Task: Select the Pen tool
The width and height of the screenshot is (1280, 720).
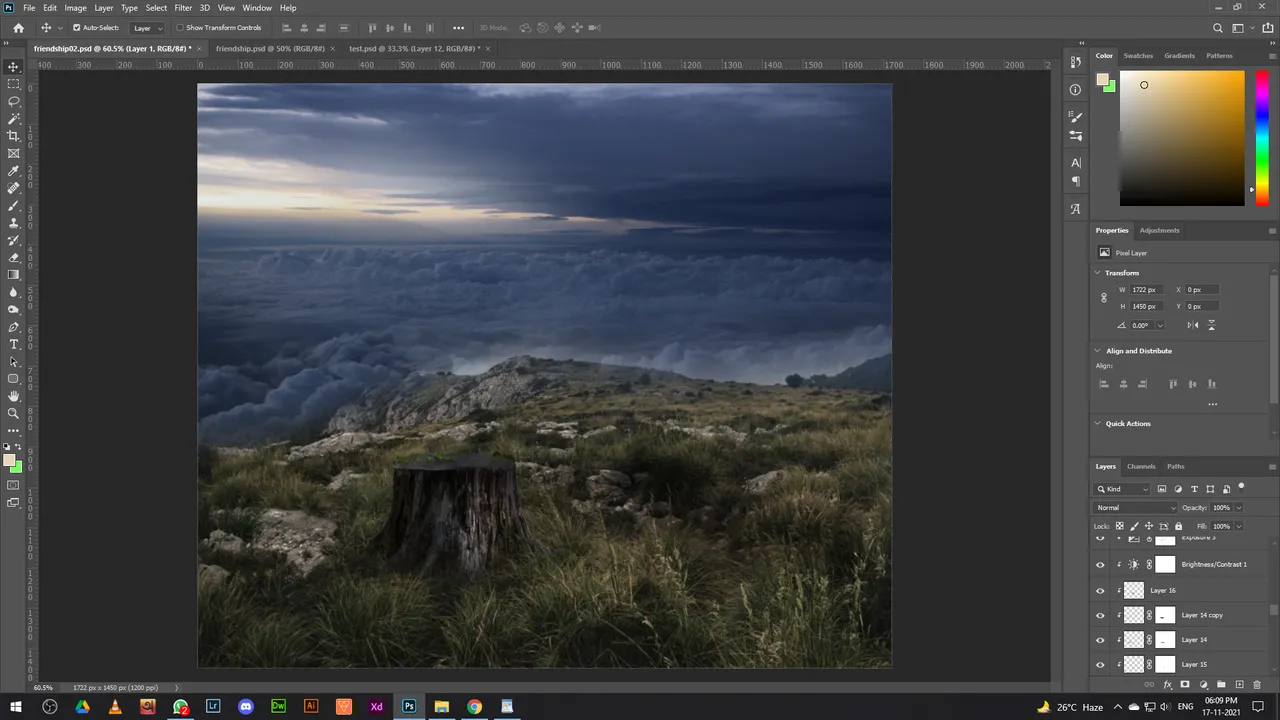Action: [13, 327]
